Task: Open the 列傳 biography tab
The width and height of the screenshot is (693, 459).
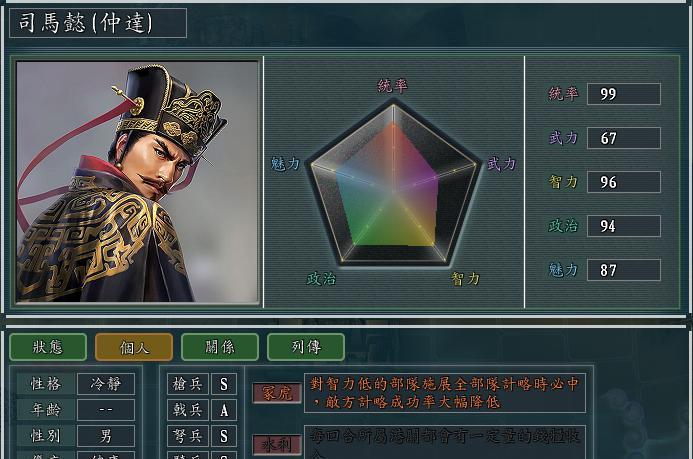Action: 306,347
